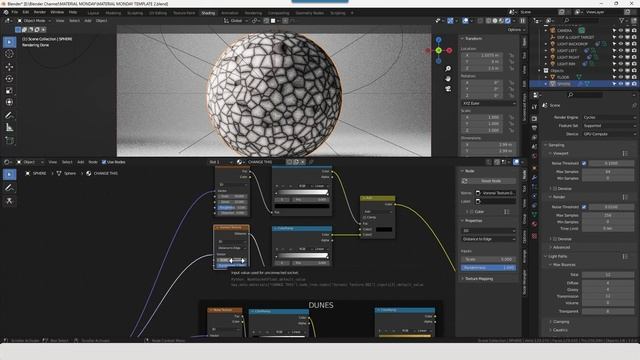This screenshot has width=640, height=360.
Task: Open node editor Add menu
Action: coord(81,162)
